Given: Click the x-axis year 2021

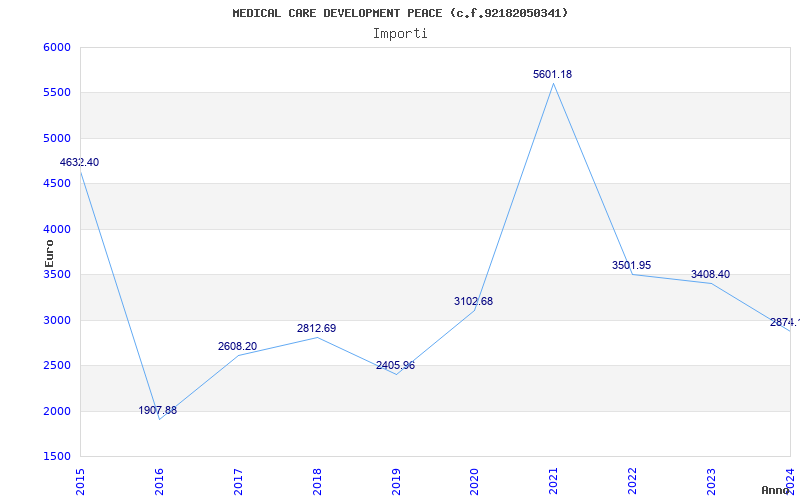Looking at the screenshot, I should (553, 481).
